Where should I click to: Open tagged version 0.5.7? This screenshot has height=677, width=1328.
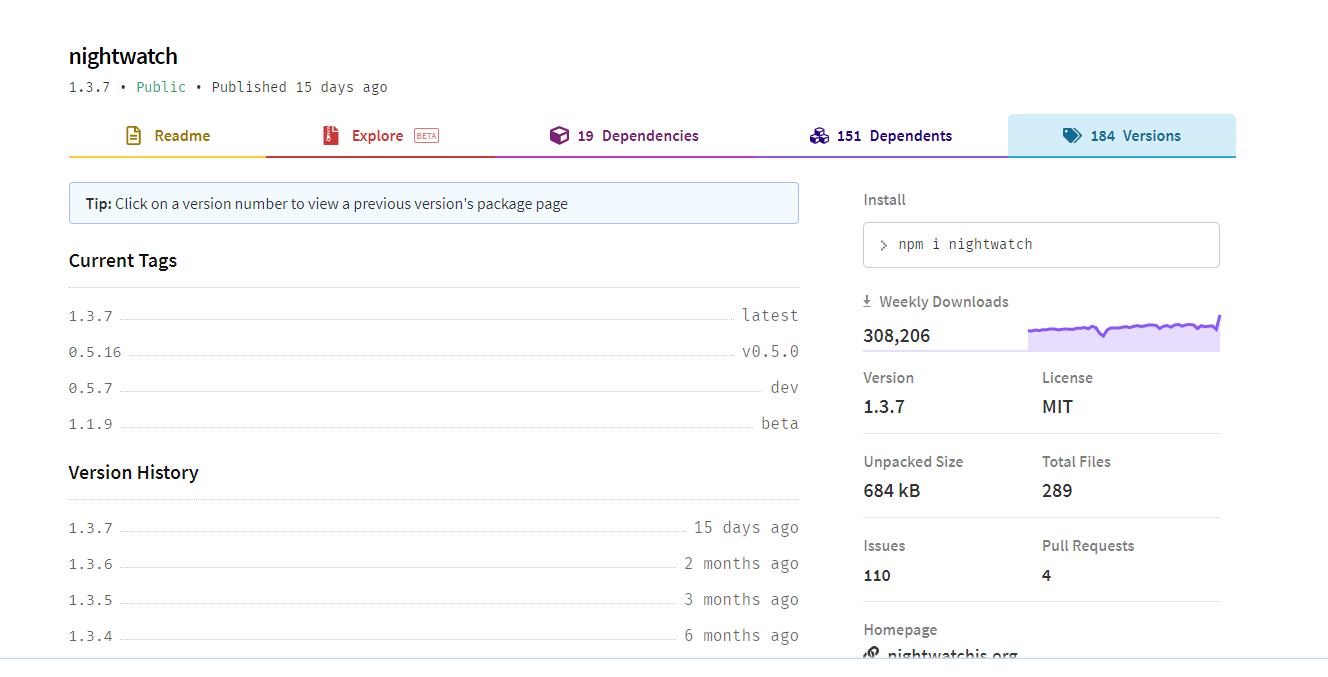[91, 388]
